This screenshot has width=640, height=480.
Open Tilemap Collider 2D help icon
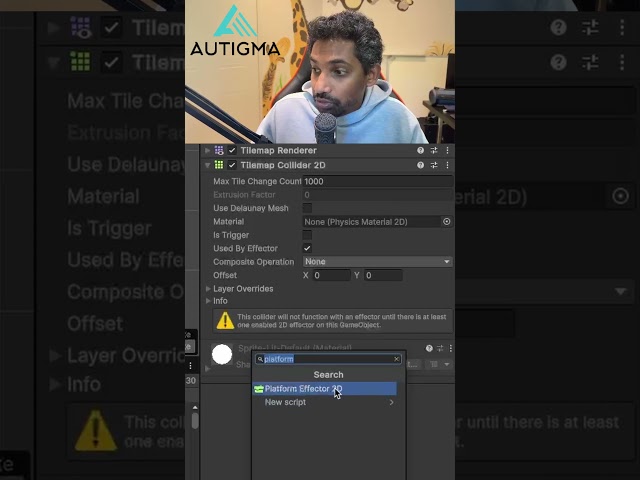[420, 165]
